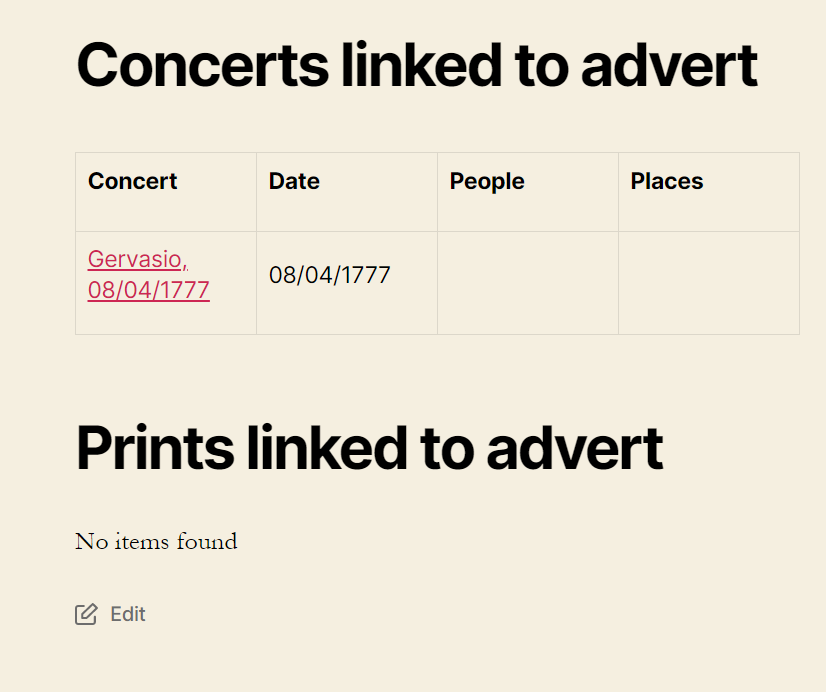Screen dimensions: 826x692
Task: Click the Edit text label
Action: pos(128,614)
